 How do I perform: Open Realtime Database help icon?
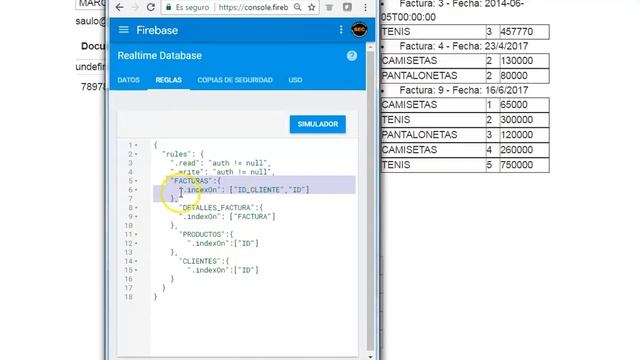[352, 56]
